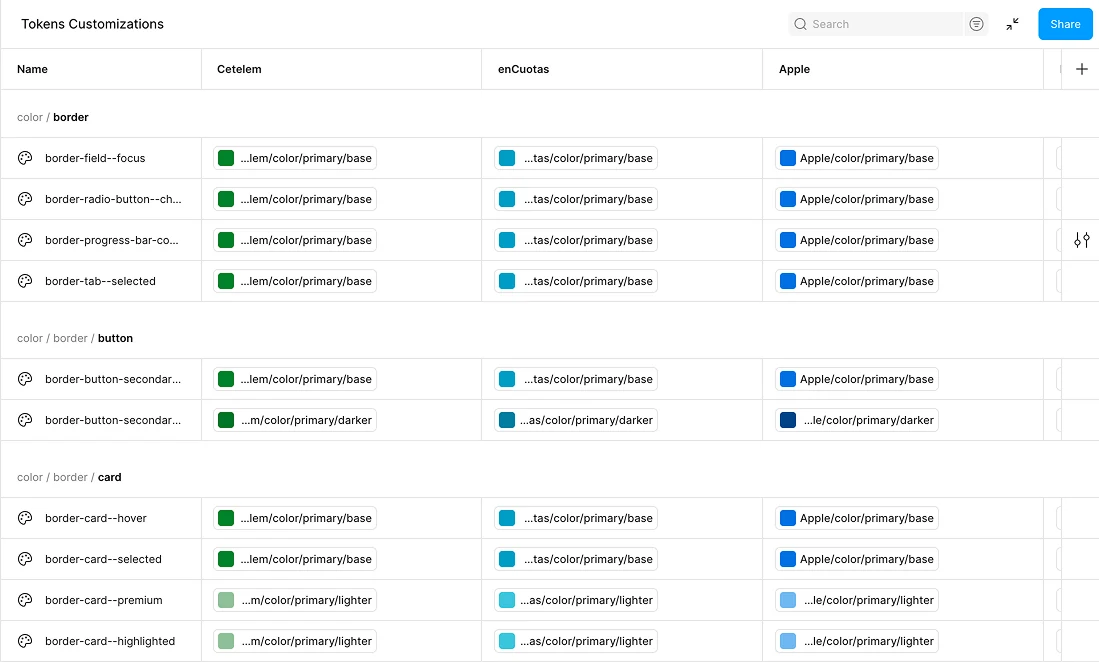Share the Tokens Customizations collection
Screen dimensions: 1099x662
coord(1065,24)
